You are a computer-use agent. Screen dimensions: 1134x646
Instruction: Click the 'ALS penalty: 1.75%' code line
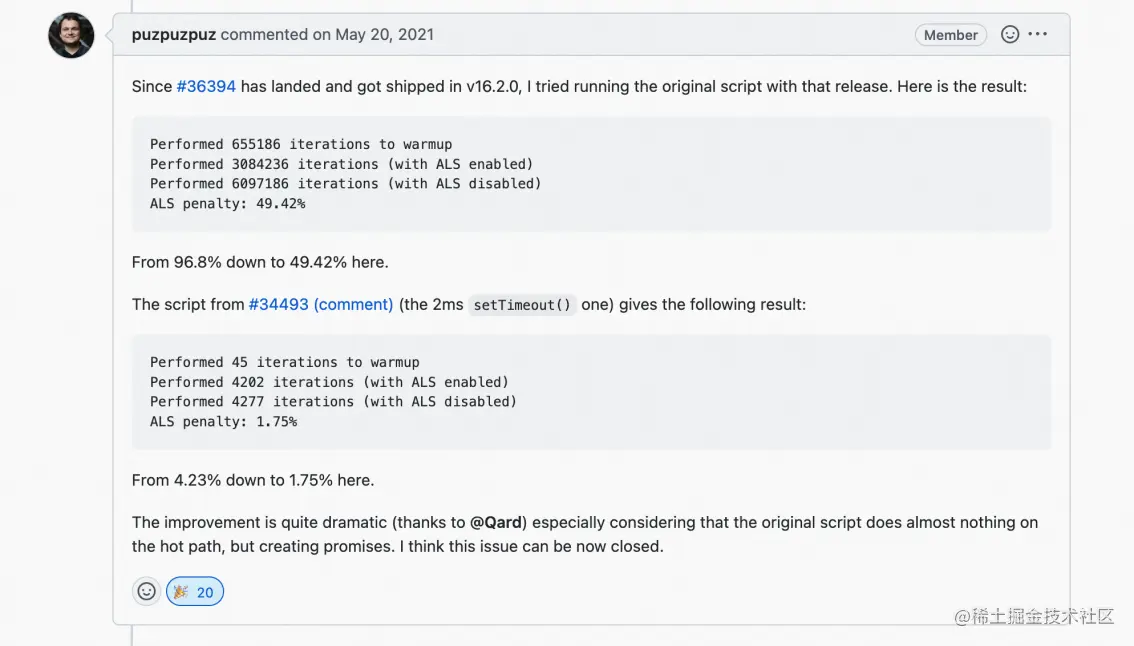coord(223,421)
